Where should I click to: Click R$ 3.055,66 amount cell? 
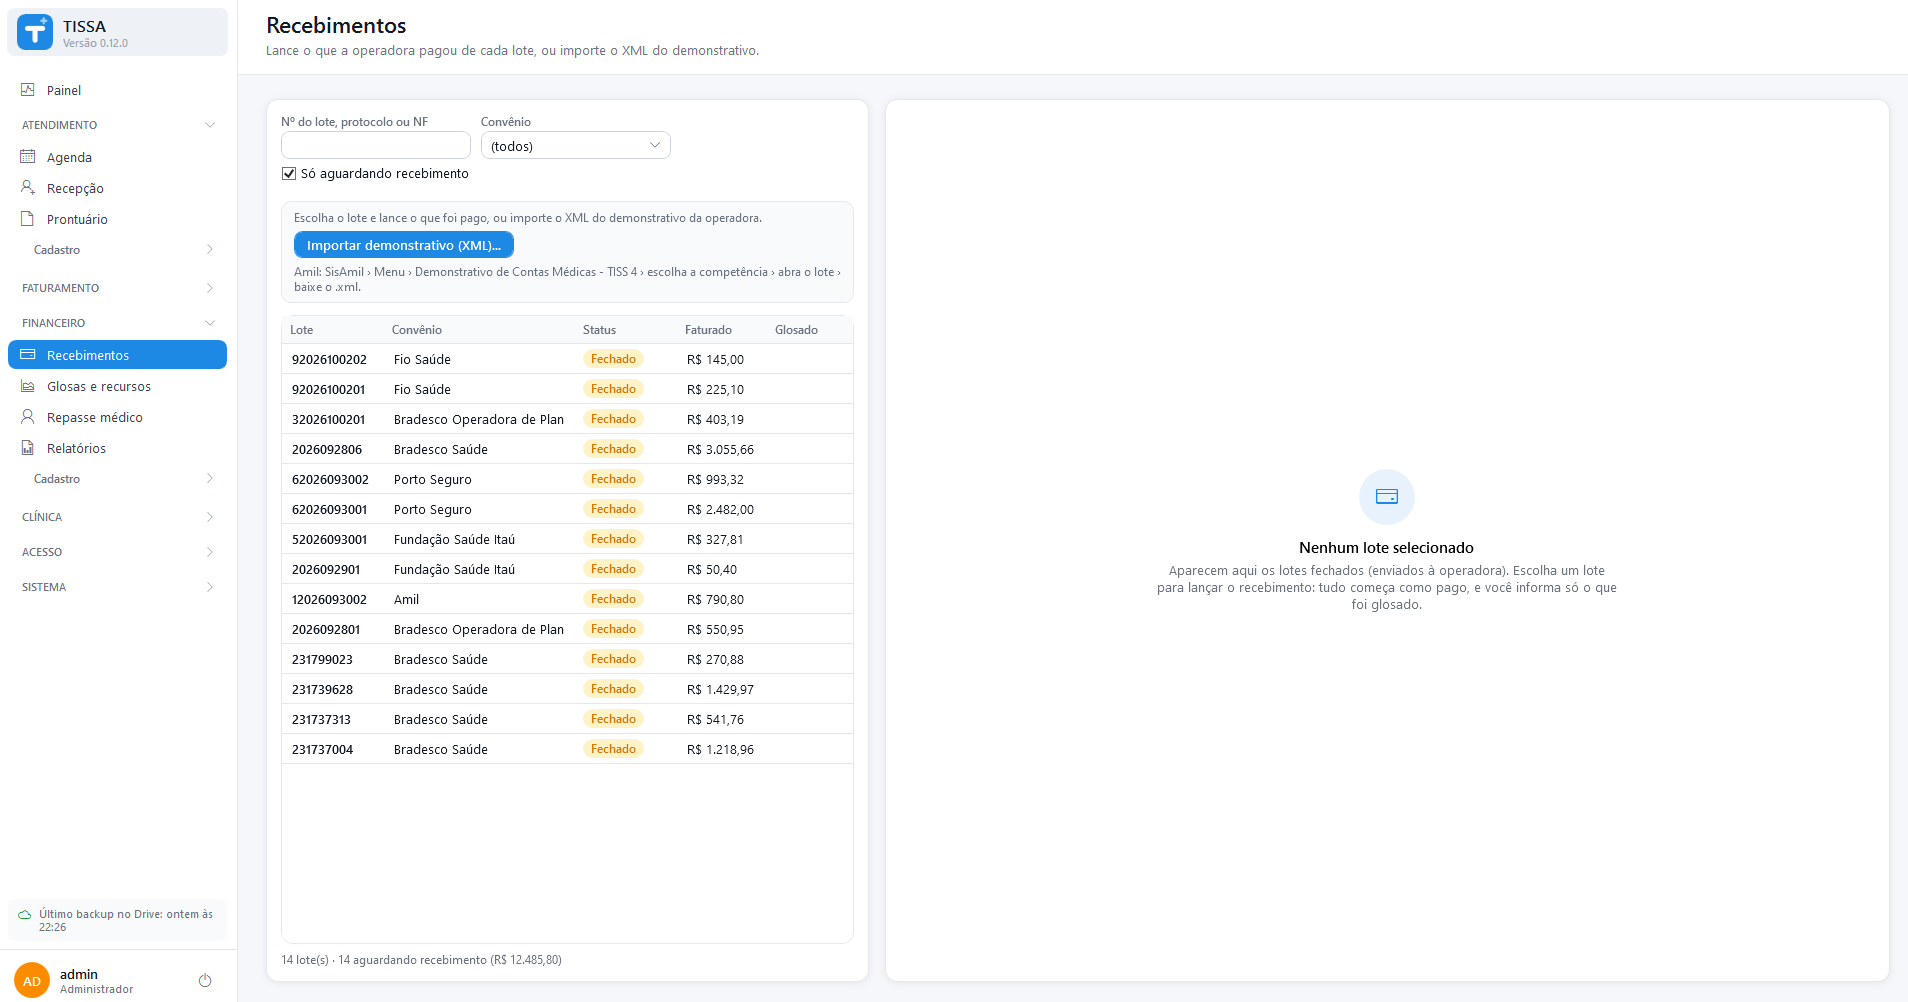point(720,450)
